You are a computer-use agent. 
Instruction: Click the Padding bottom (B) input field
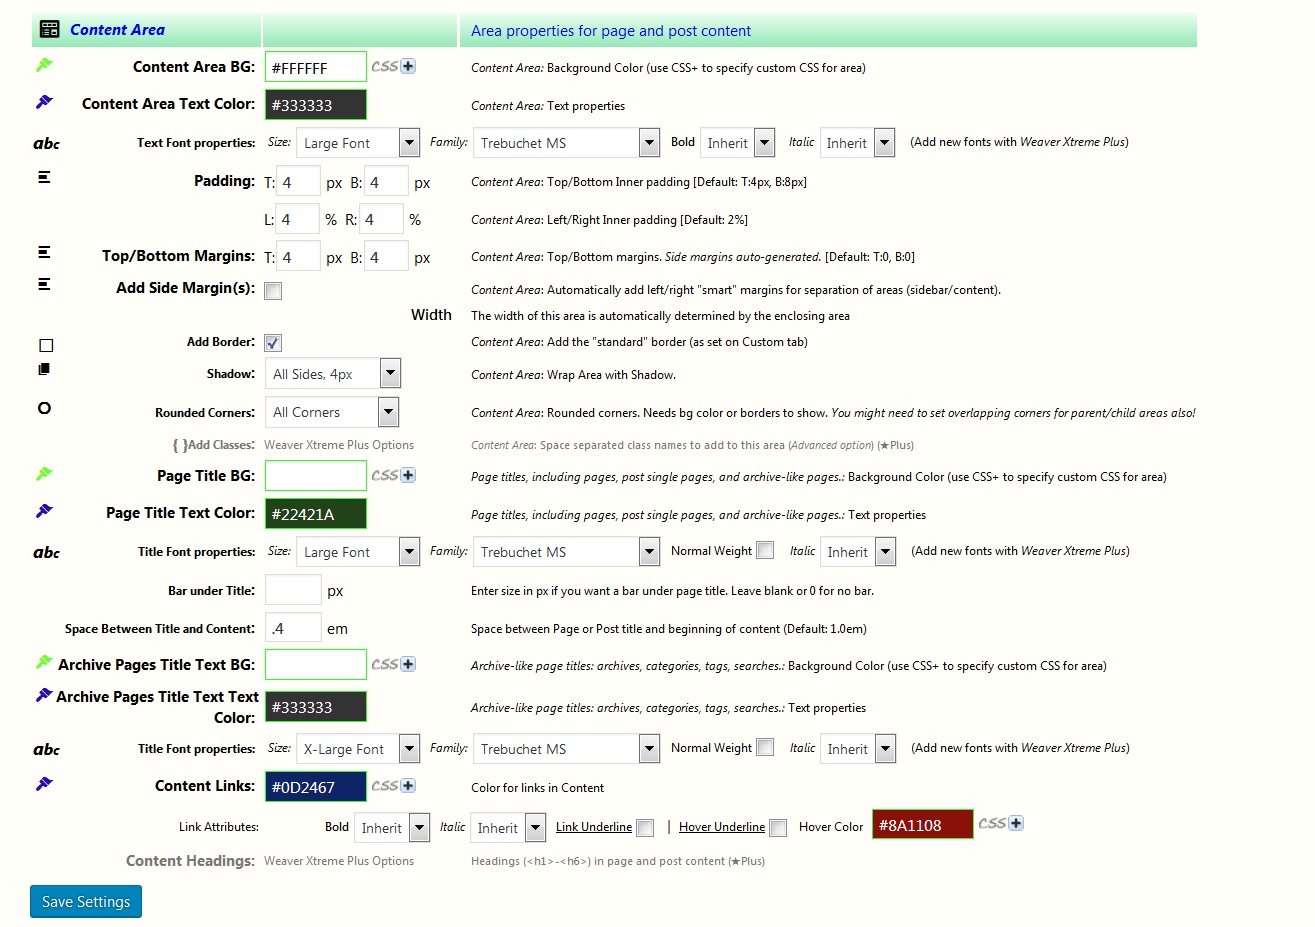point(386,181)
